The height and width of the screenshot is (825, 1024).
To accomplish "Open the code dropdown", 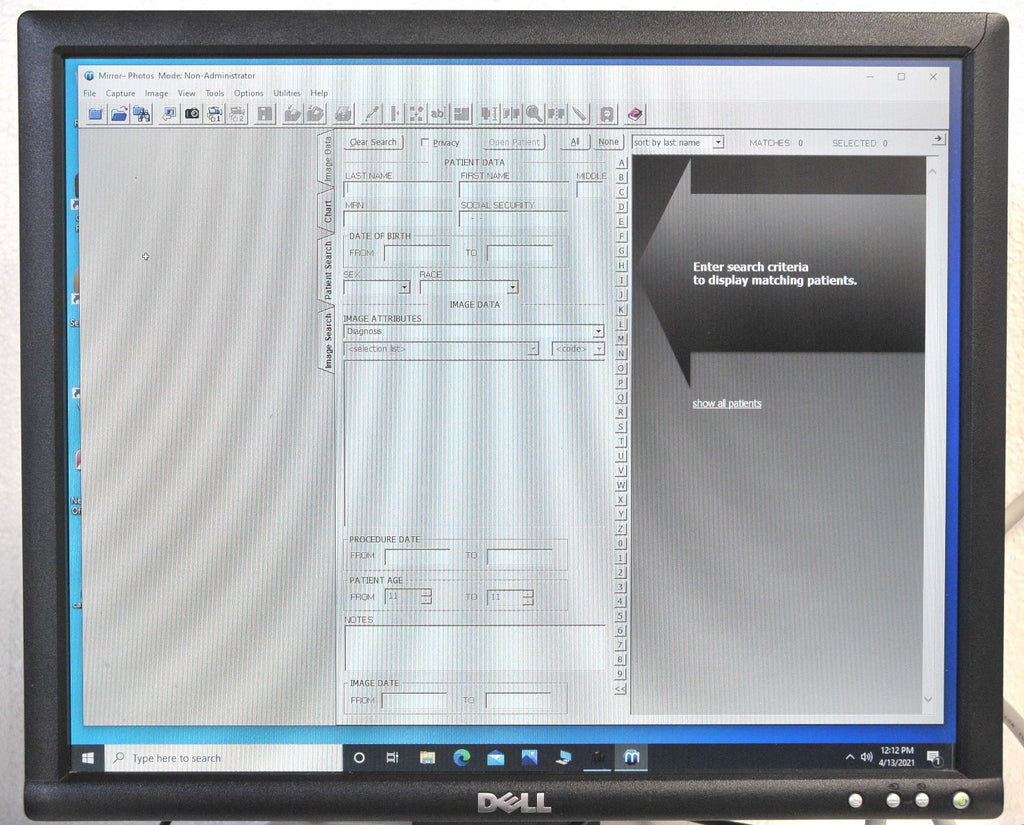I will (x=598, y=349).
